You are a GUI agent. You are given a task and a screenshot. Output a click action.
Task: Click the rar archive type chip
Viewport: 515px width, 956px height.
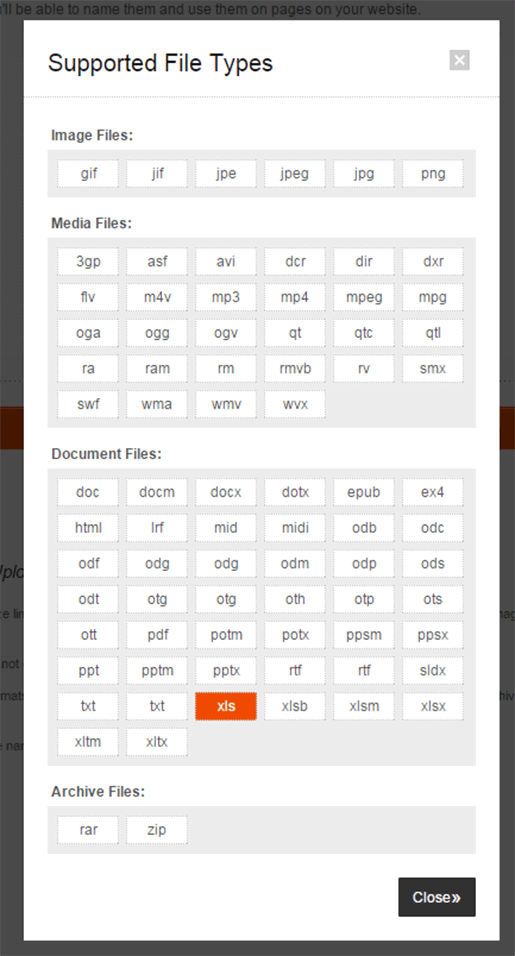(x=88, y=830)
